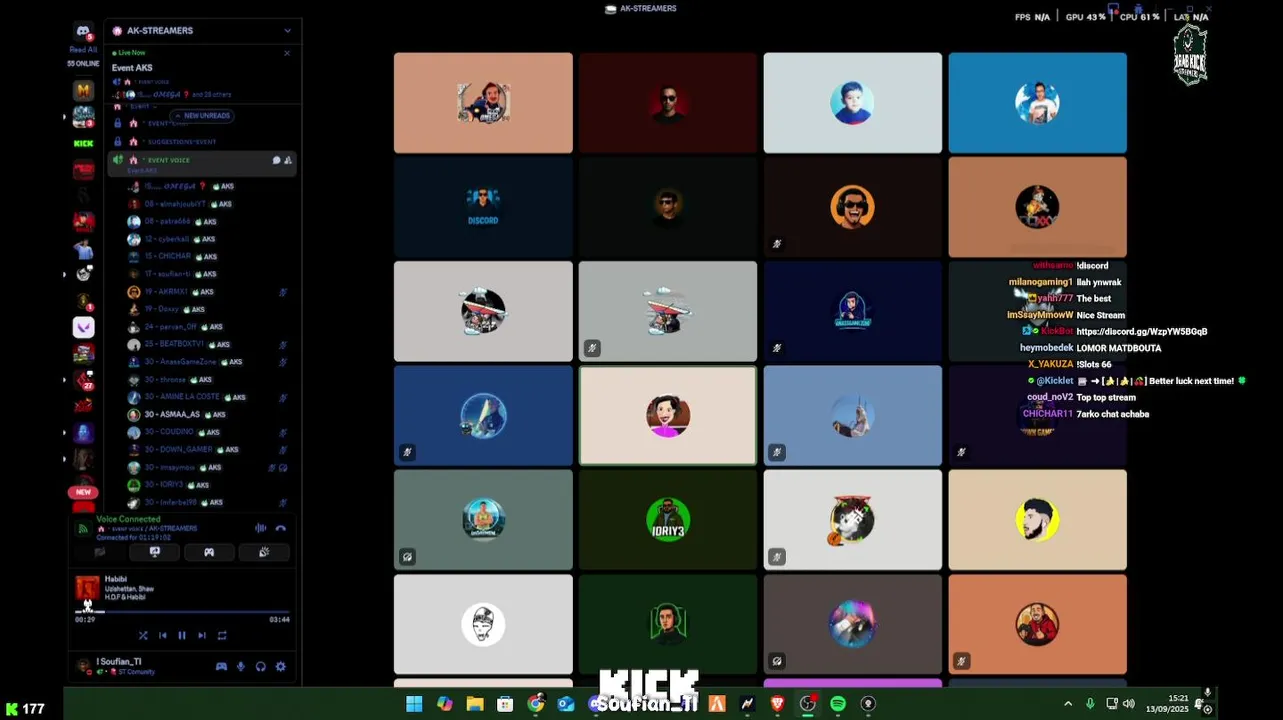Seek on the Habibi progress bar
The image size is (1283, 720).
pos(182,611)
